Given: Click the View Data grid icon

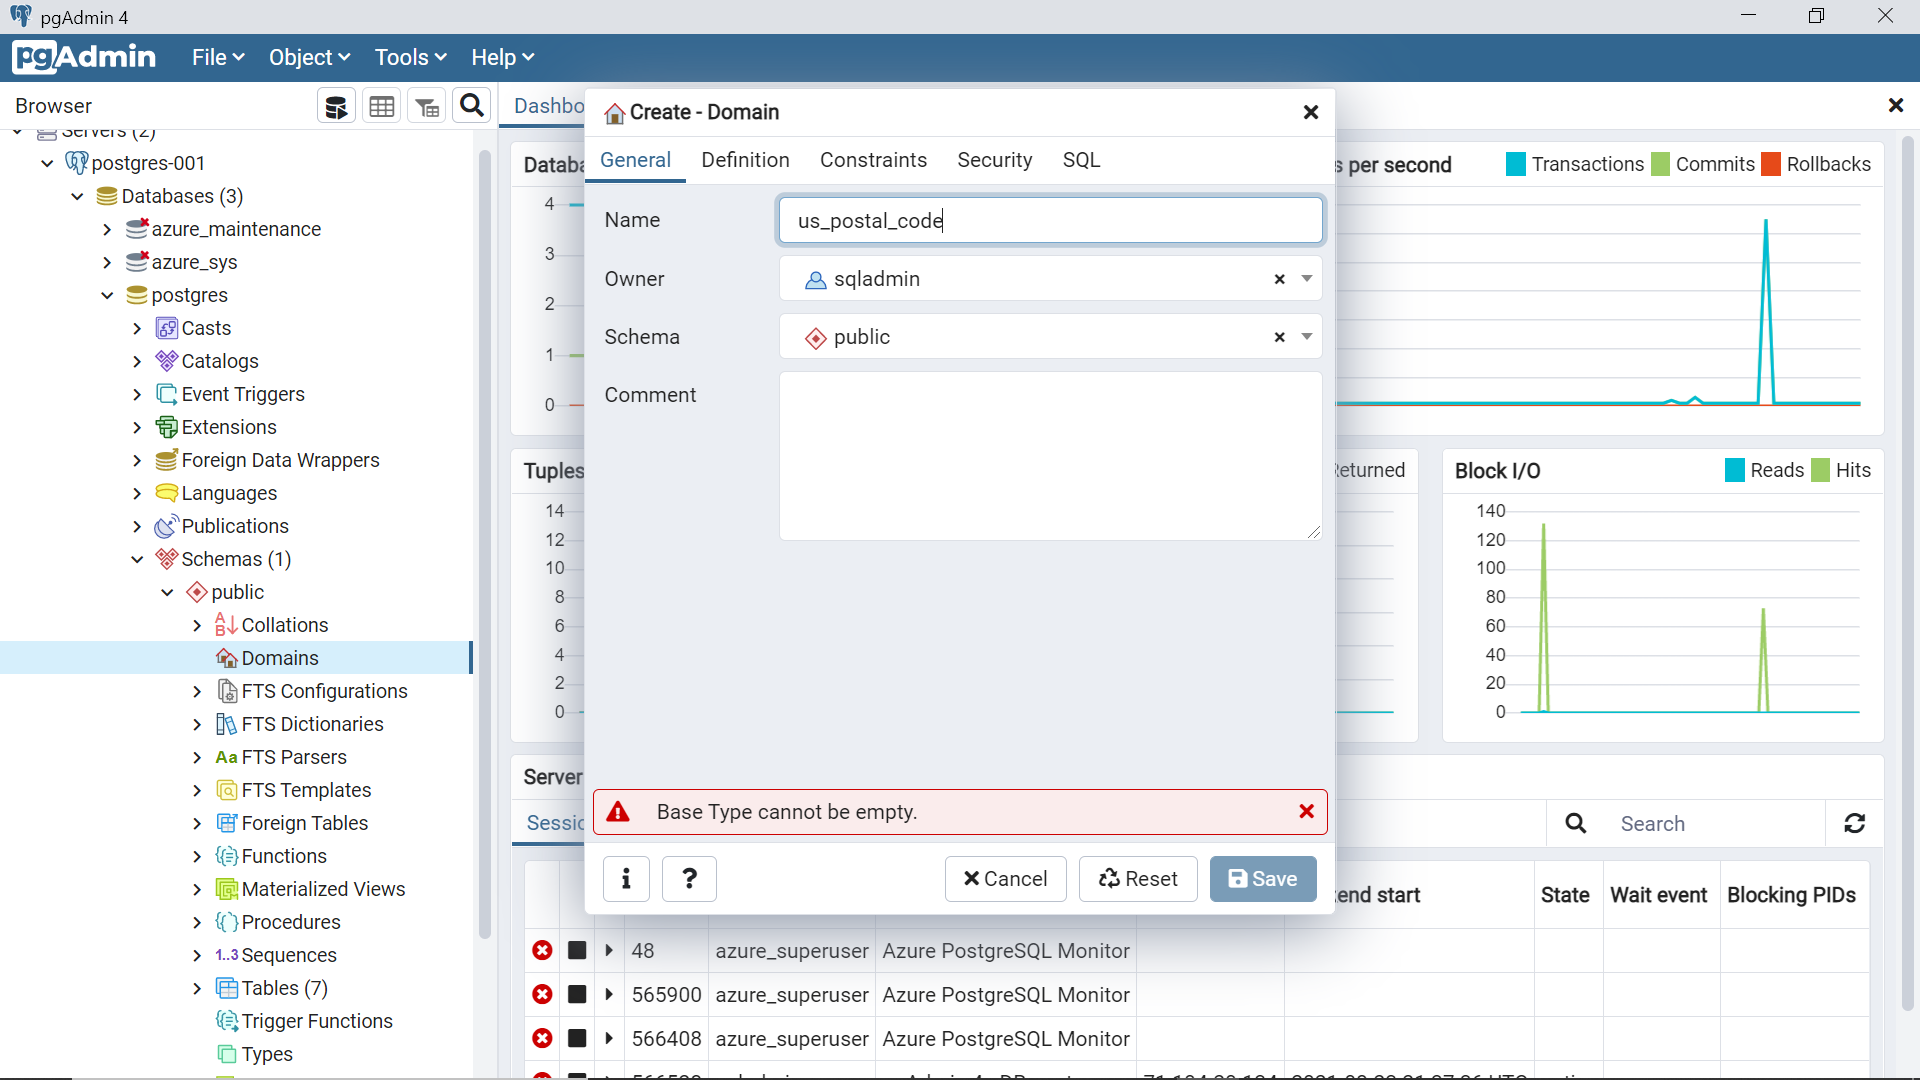Looking at the screenshot, I should [381, 106].
